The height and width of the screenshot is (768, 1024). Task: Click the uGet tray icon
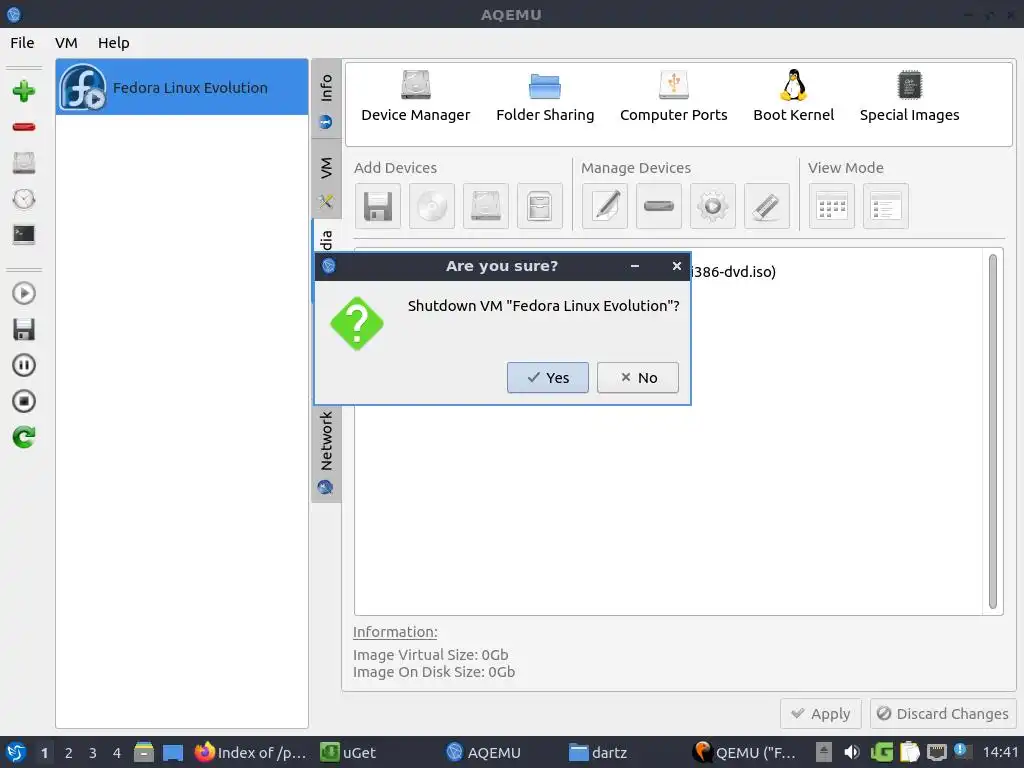881,752
